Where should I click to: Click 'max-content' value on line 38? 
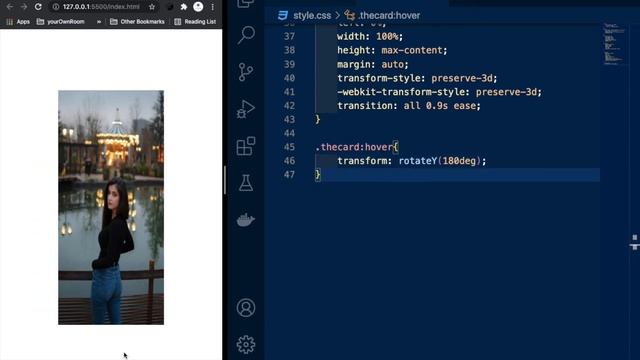[x=412, y=50]
